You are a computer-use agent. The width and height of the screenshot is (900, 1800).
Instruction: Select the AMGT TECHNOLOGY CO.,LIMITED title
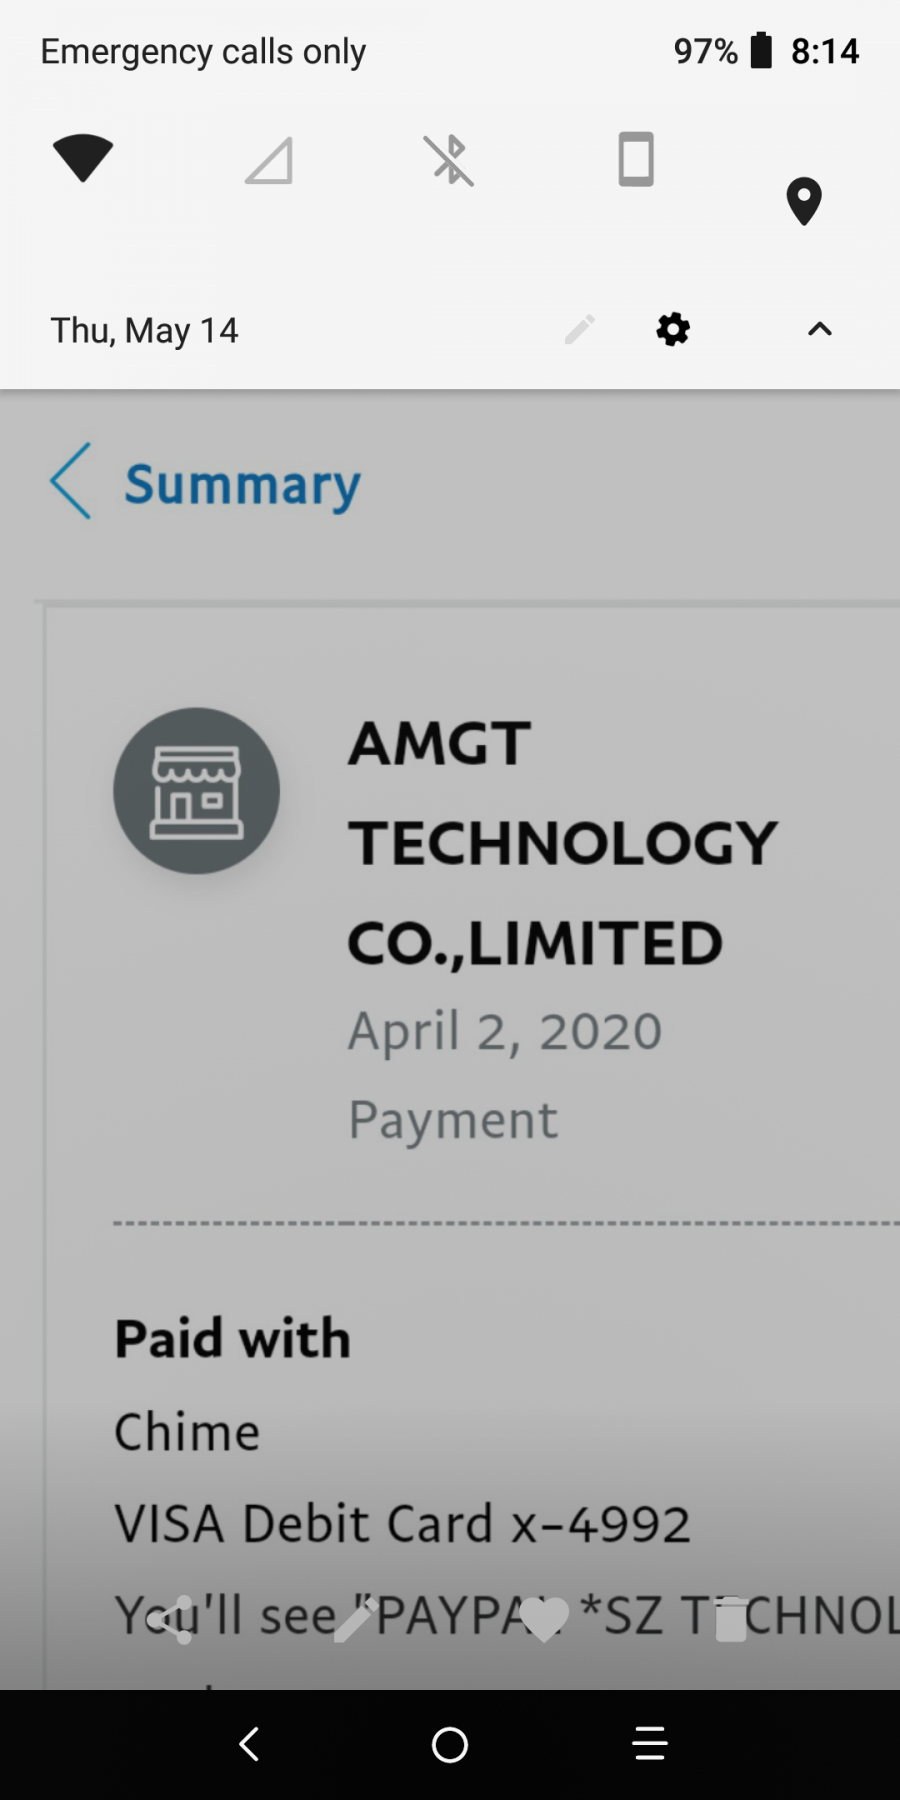(x=562, y=843)
